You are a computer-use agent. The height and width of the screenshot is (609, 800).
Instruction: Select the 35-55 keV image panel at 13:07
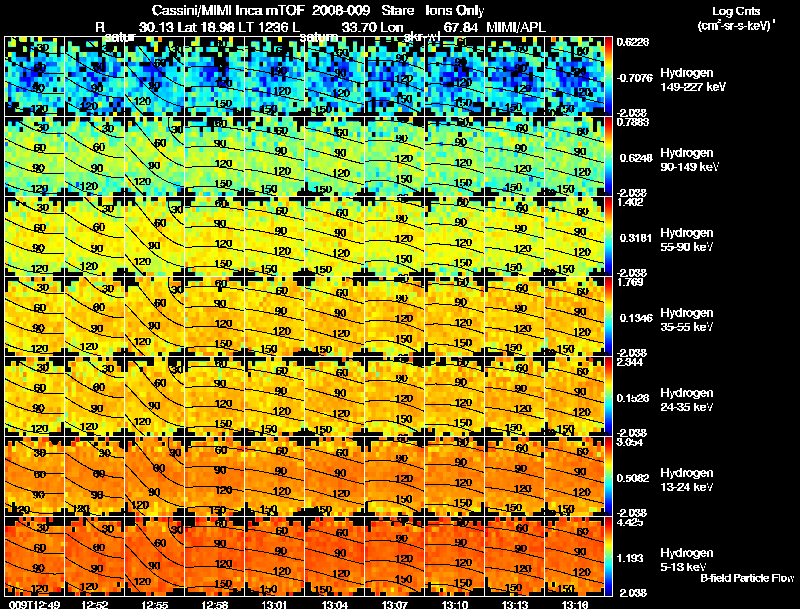coord(394,316)
